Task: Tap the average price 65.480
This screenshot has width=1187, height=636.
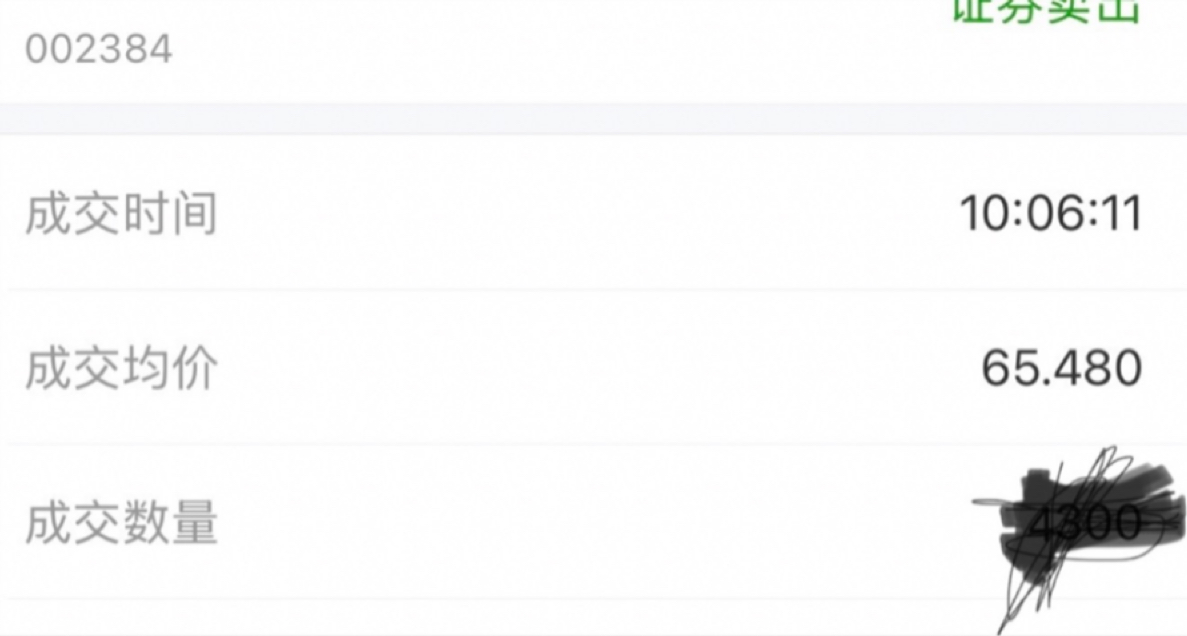Action: click(1061, 368)
